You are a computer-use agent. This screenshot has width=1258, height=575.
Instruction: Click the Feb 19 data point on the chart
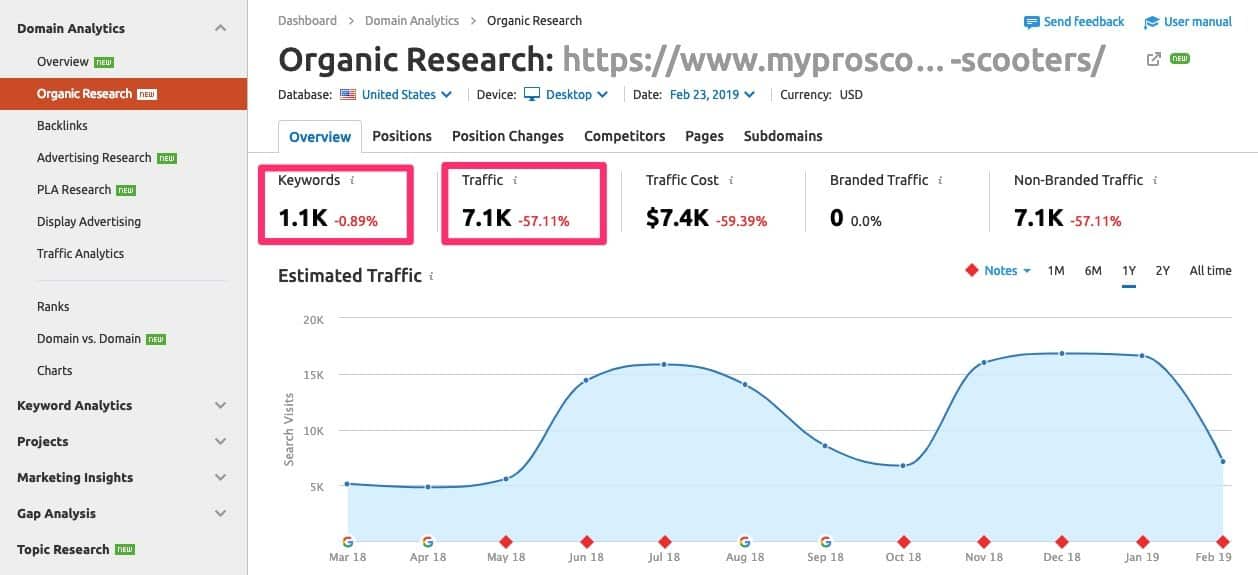click(x=1222, y=461)
